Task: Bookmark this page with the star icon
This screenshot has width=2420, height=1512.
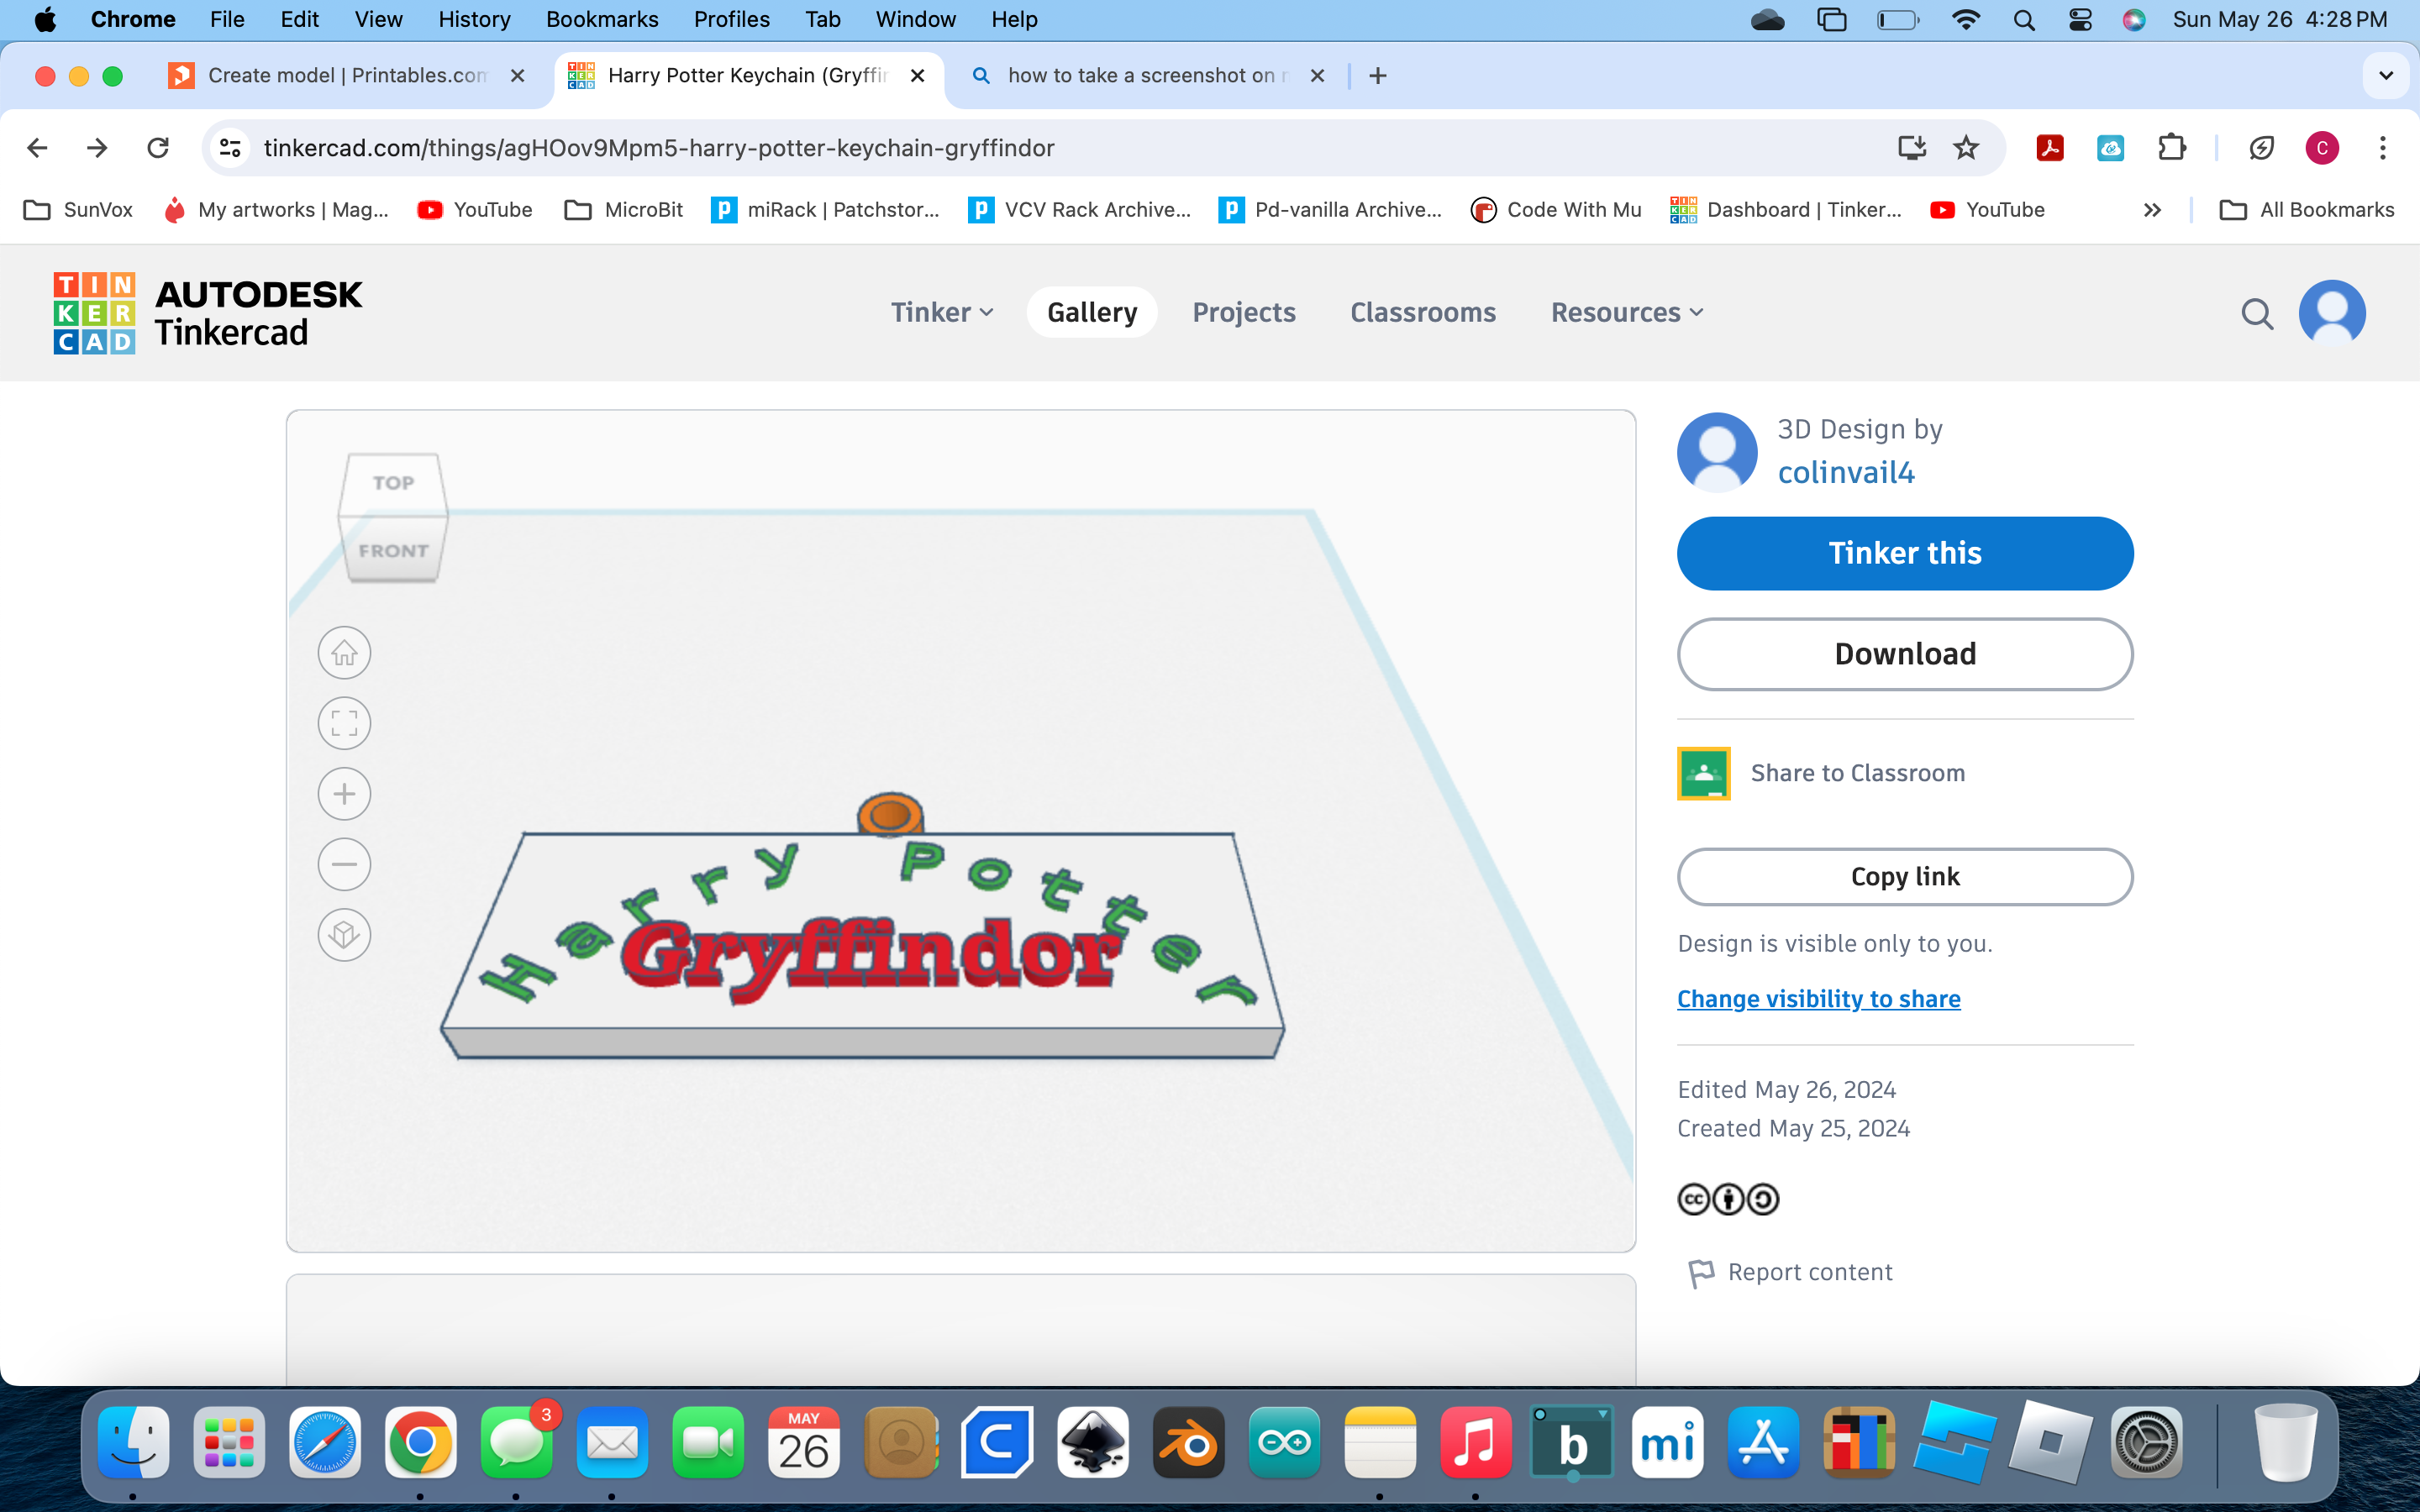Action: [1966, 148]
